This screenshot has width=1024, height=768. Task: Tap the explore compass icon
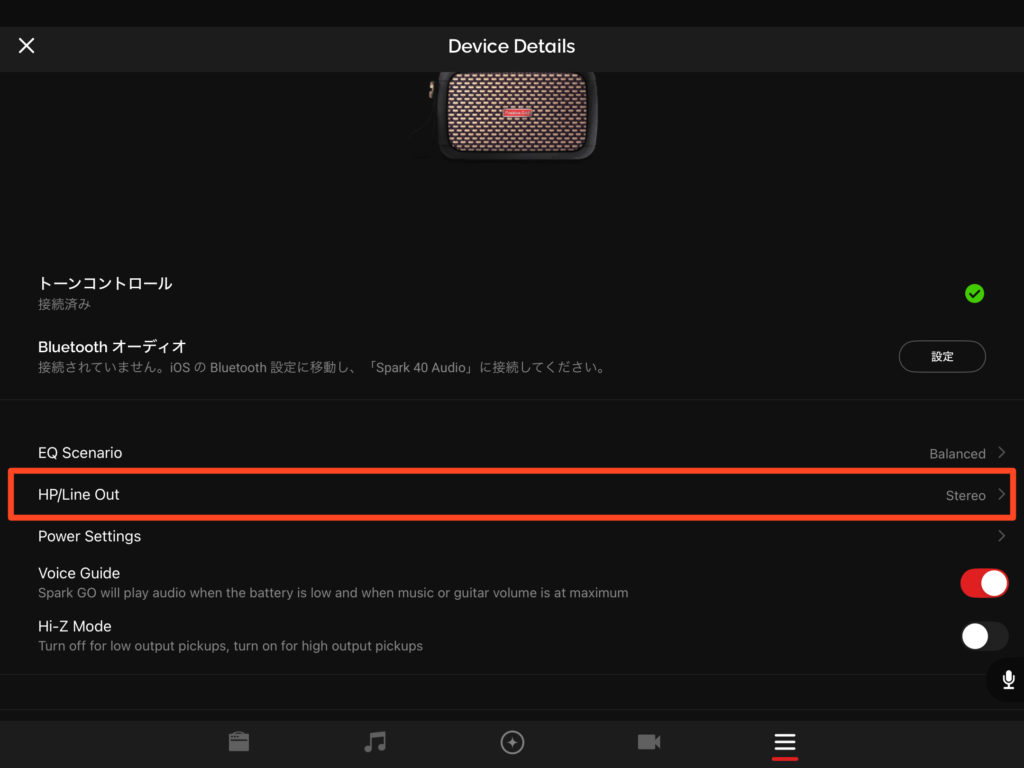[512, 742]
